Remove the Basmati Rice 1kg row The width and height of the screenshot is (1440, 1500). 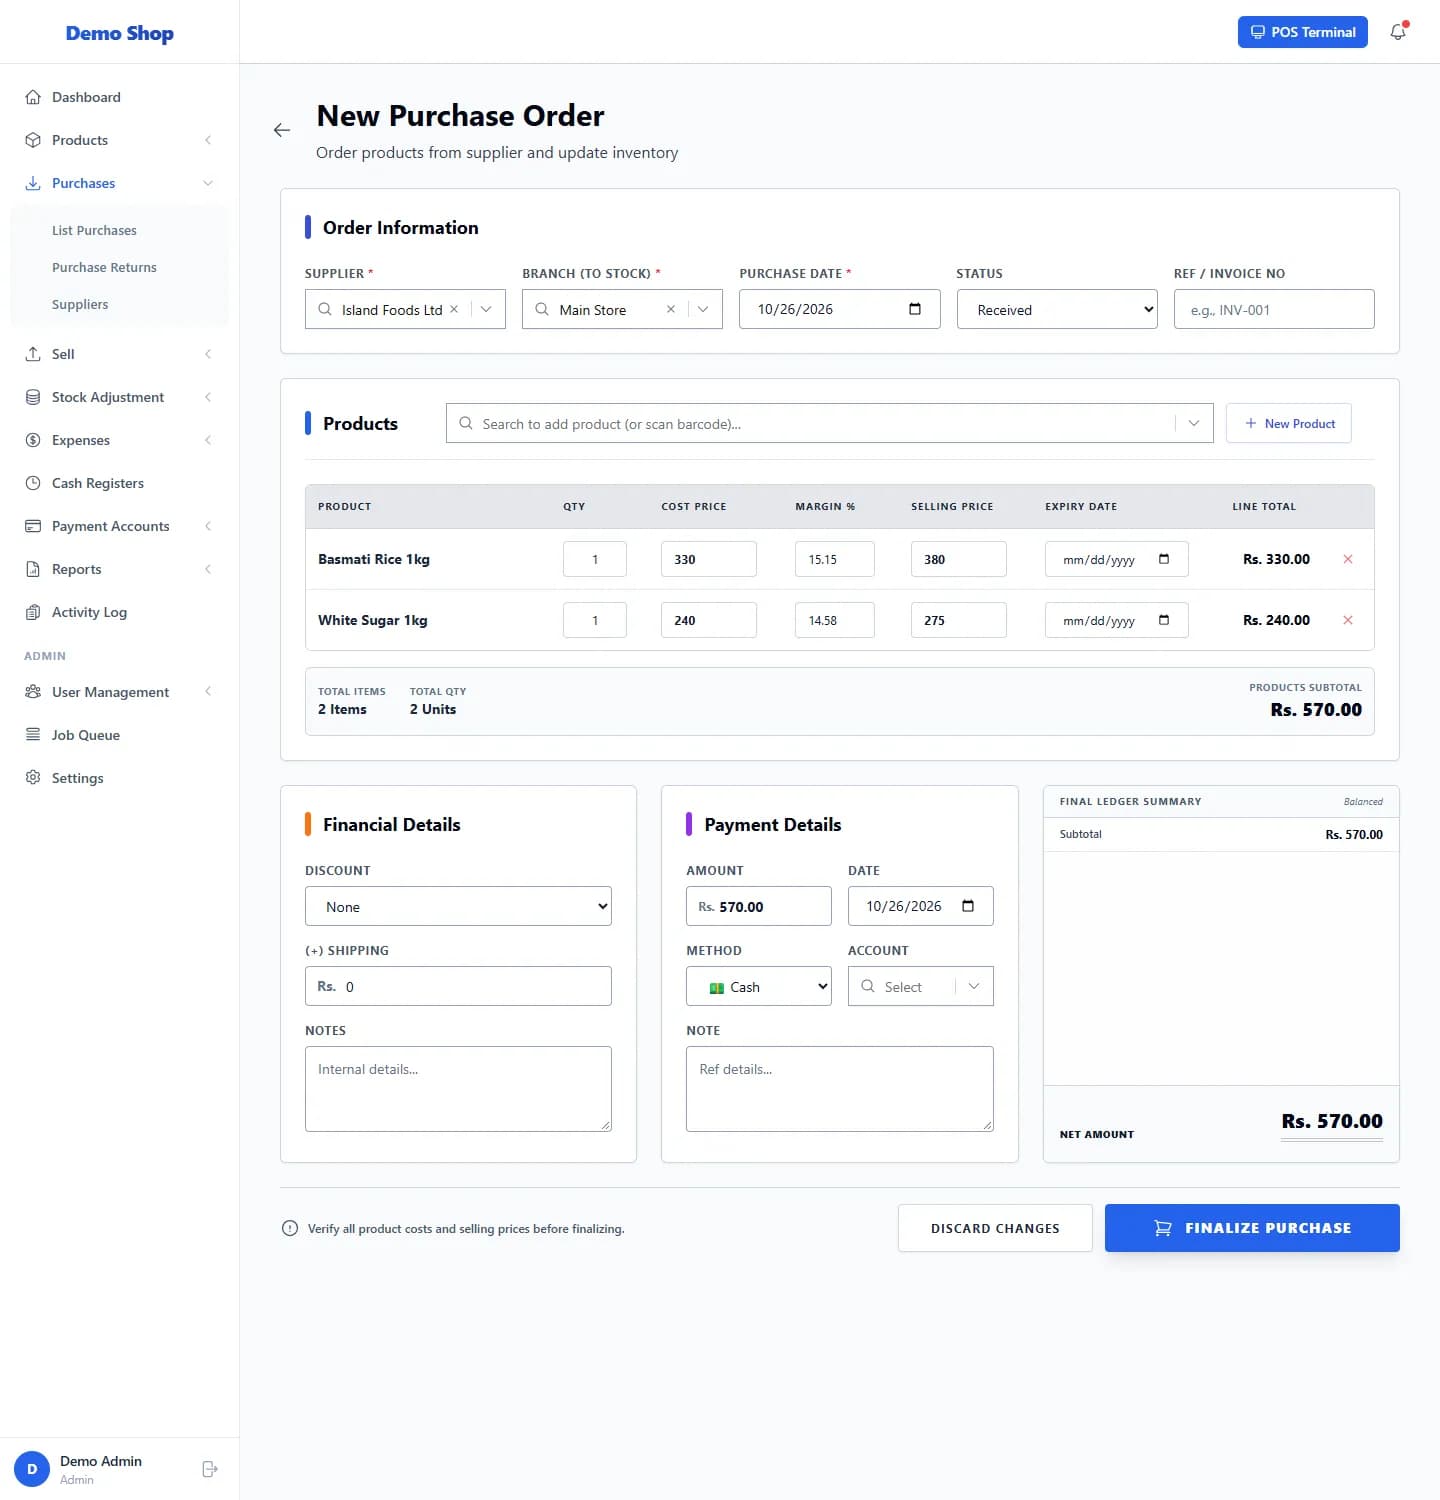click(1348, 559)
